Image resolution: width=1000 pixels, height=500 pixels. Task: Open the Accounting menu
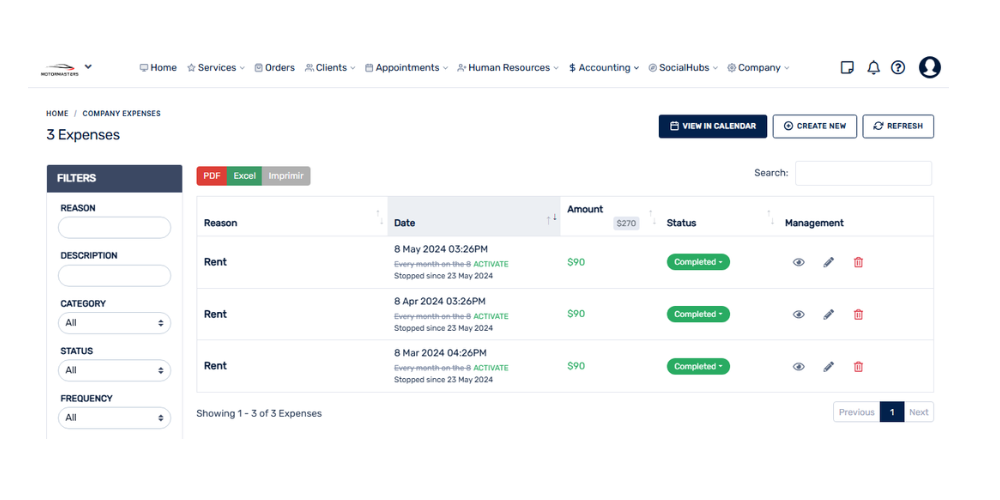[605, 68]
